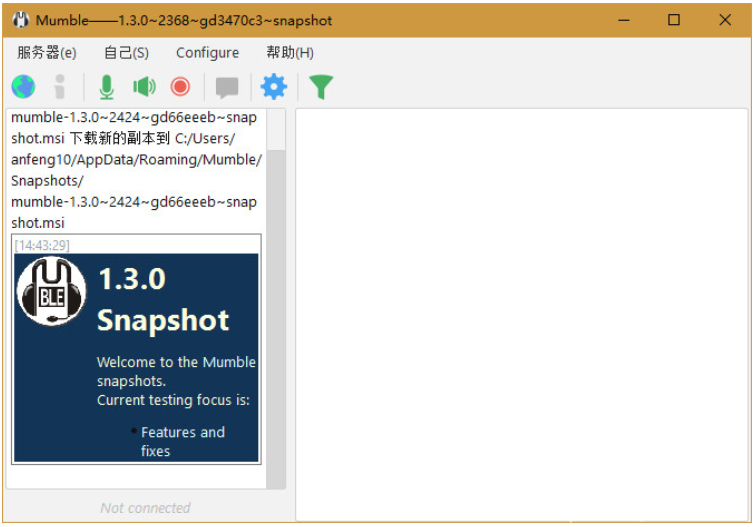The image size is (755, 527).
Task: Click the "Current testing focus is:" line
Action: tap(173, 400)
